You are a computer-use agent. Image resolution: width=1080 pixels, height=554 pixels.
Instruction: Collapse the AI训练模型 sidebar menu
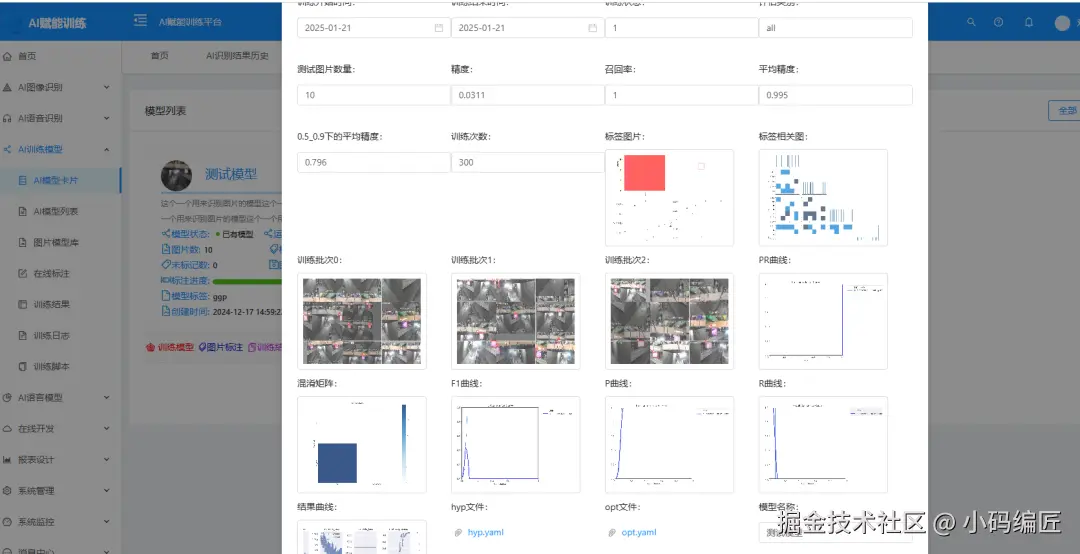[x=56, y=149]
